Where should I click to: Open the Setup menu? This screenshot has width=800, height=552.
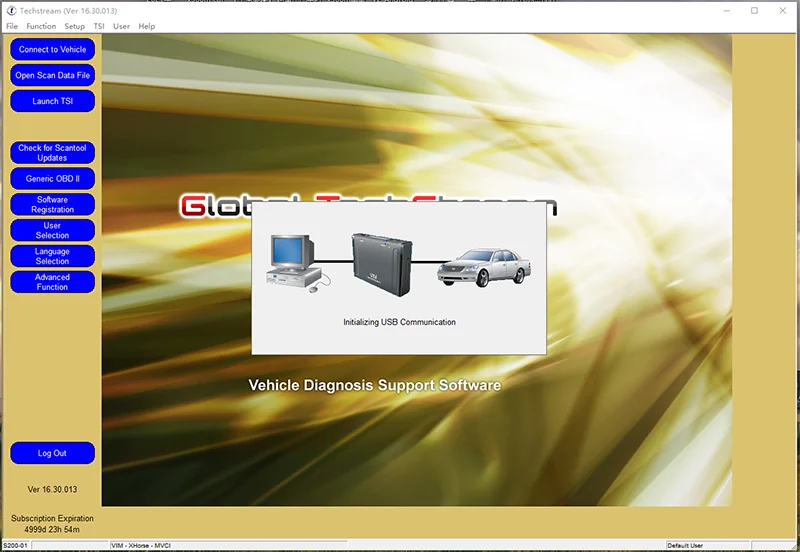click(x=74, y=26)
